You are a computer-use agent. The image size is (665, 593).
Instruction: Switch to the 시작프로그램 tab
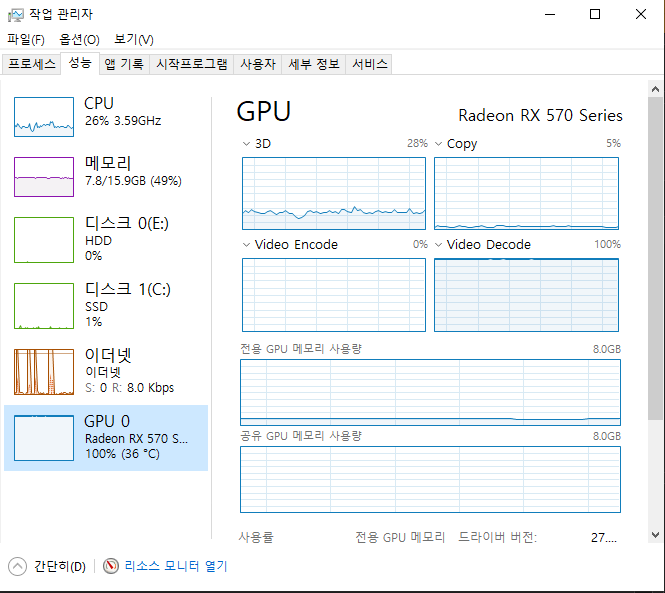tap(192, 64)
